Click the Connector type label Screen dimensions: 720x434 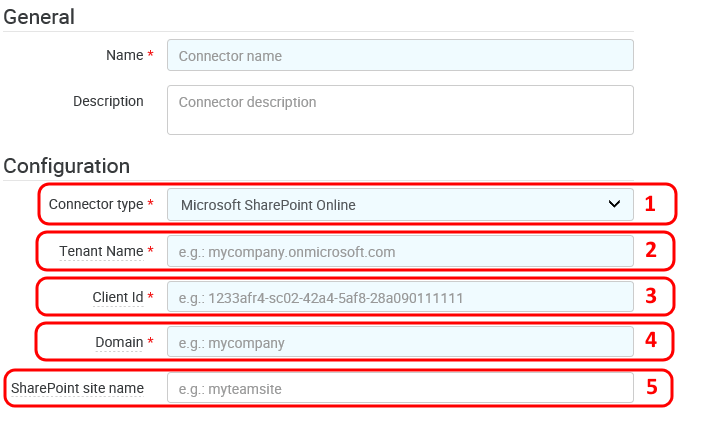coord(96,205)
